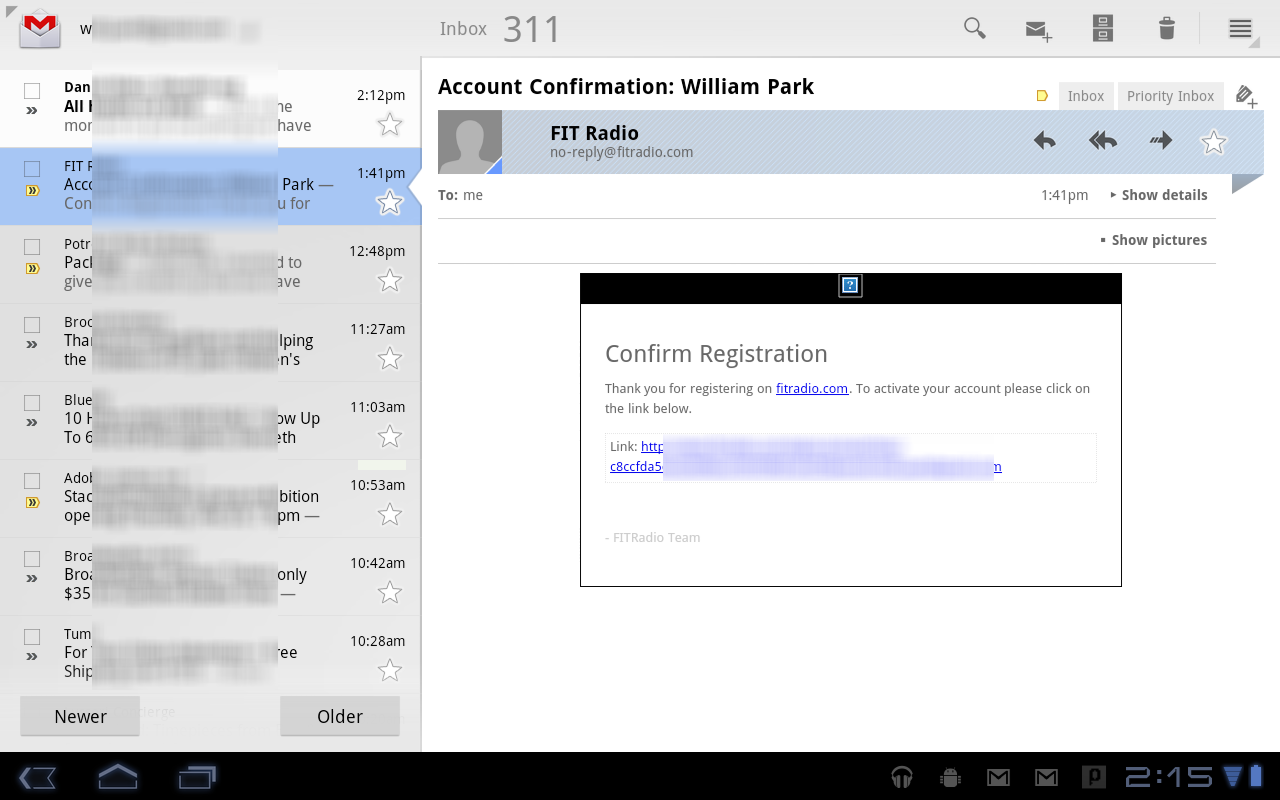Viewport: 1280px width, 800px height.
Task: Forward the FIT Radio email
Action: [x=1161, y=141]
